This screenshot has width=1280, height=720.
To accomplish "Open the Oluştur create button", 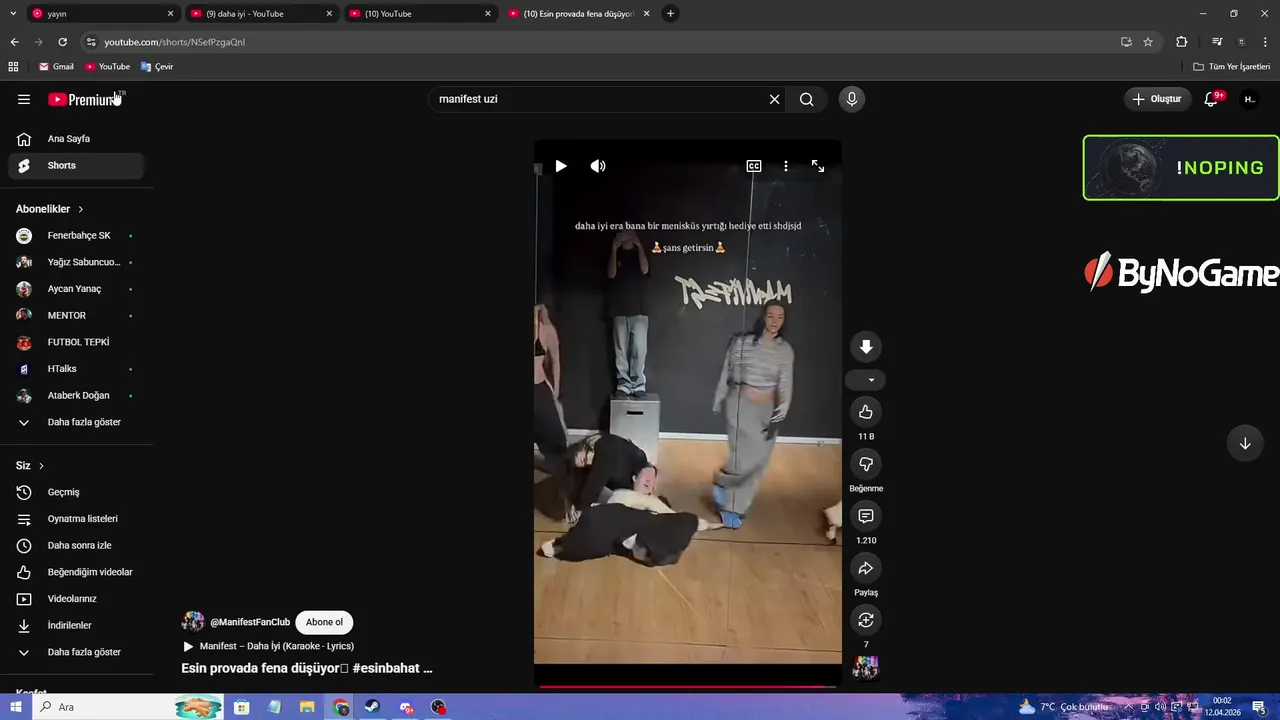I will [x=1157, y=99].
